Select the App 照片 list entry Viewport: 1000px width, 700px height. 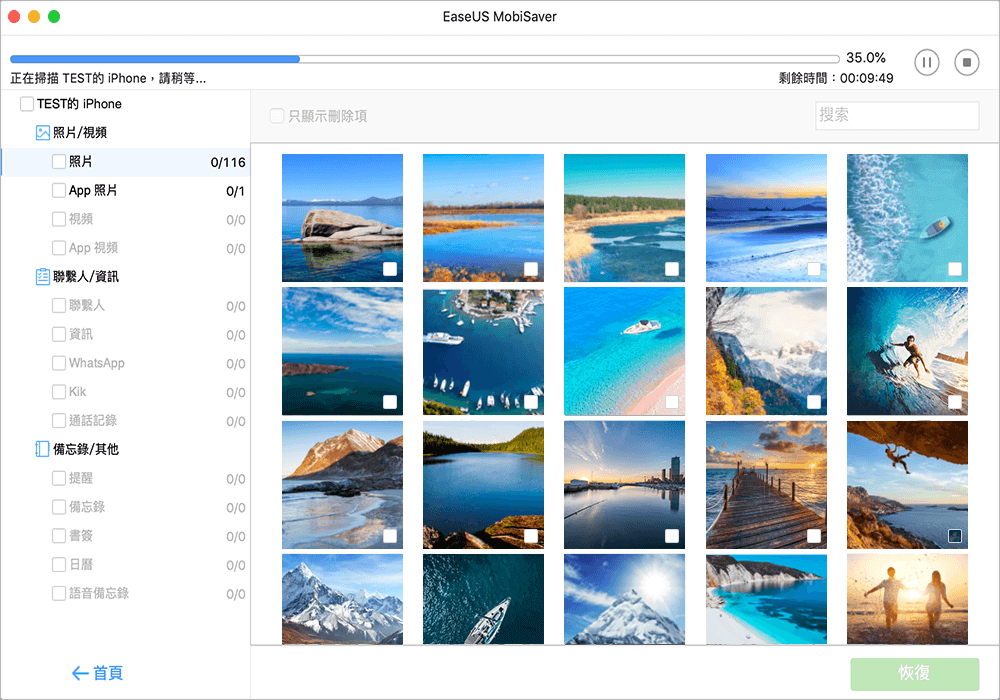(93, 191)
